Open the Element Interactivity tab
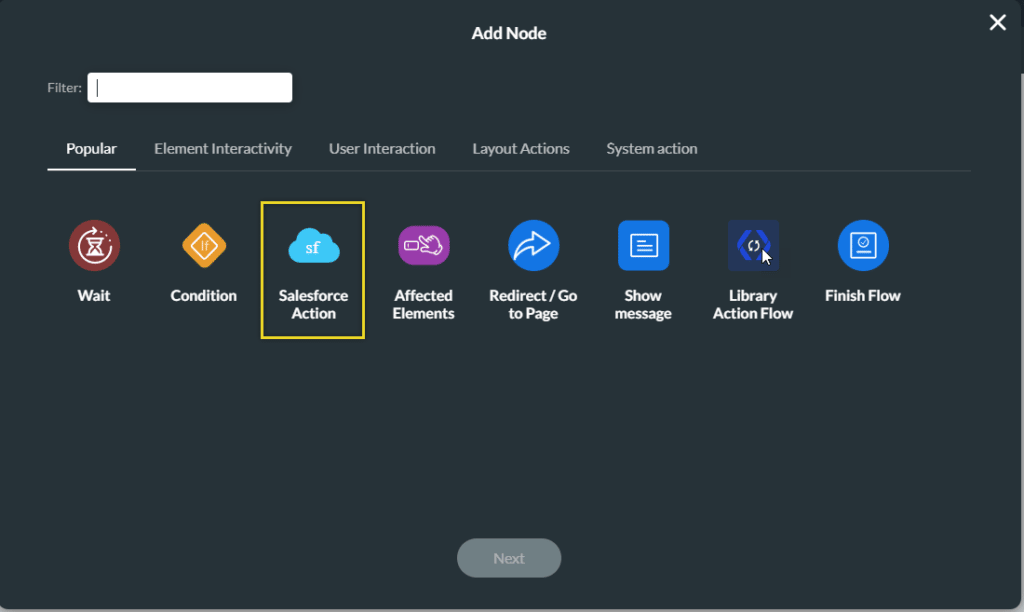Image resolution: width=1024 pixels, height=612 pixels. tap(223, 149)
